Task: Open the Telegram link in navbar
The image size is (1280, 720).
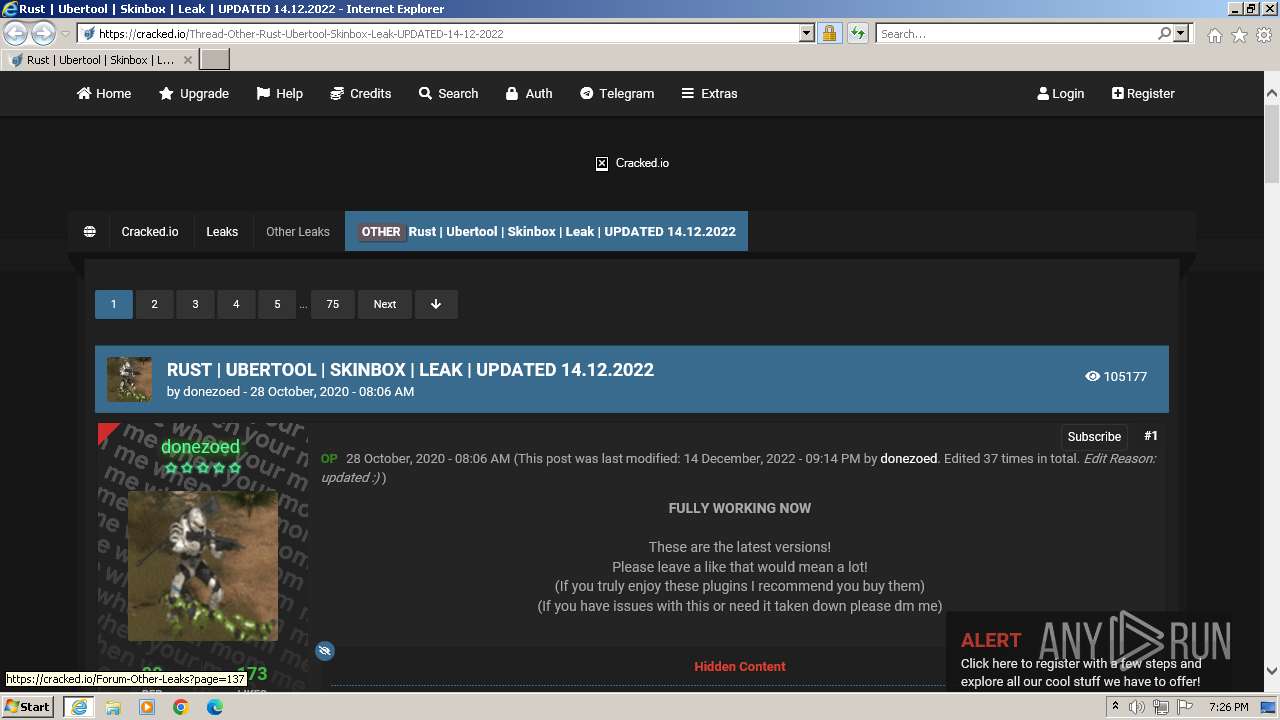Action: 617,93
